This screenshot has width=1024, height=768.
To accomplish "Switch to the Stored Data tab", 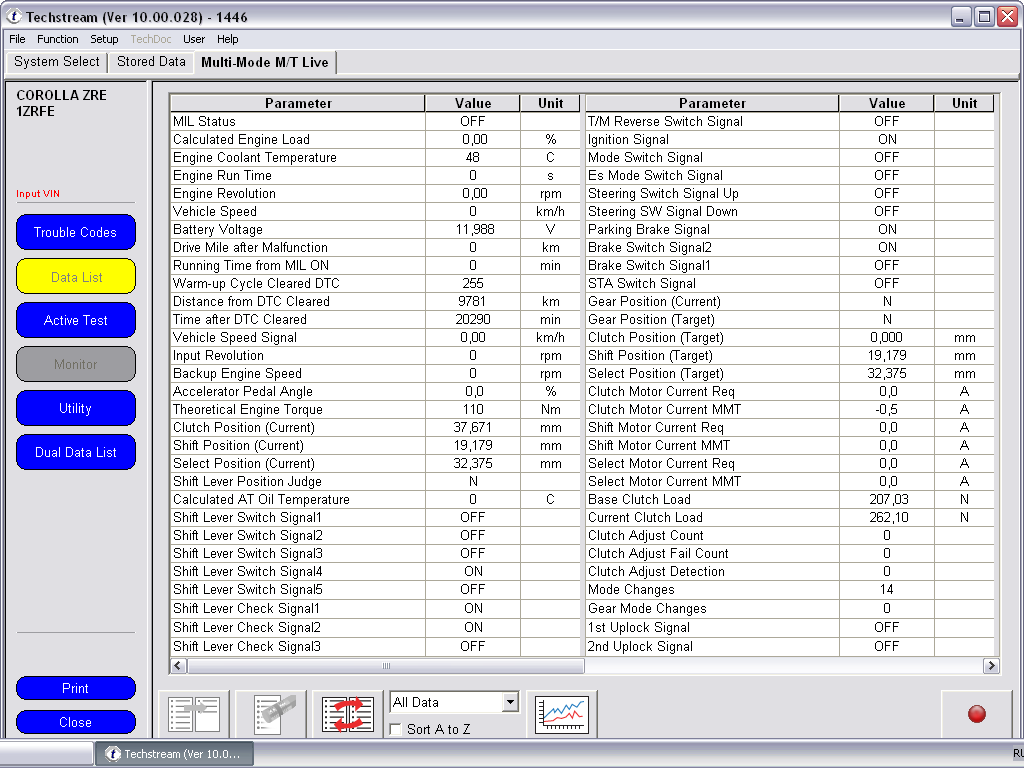I will click(x=151, y=62).
